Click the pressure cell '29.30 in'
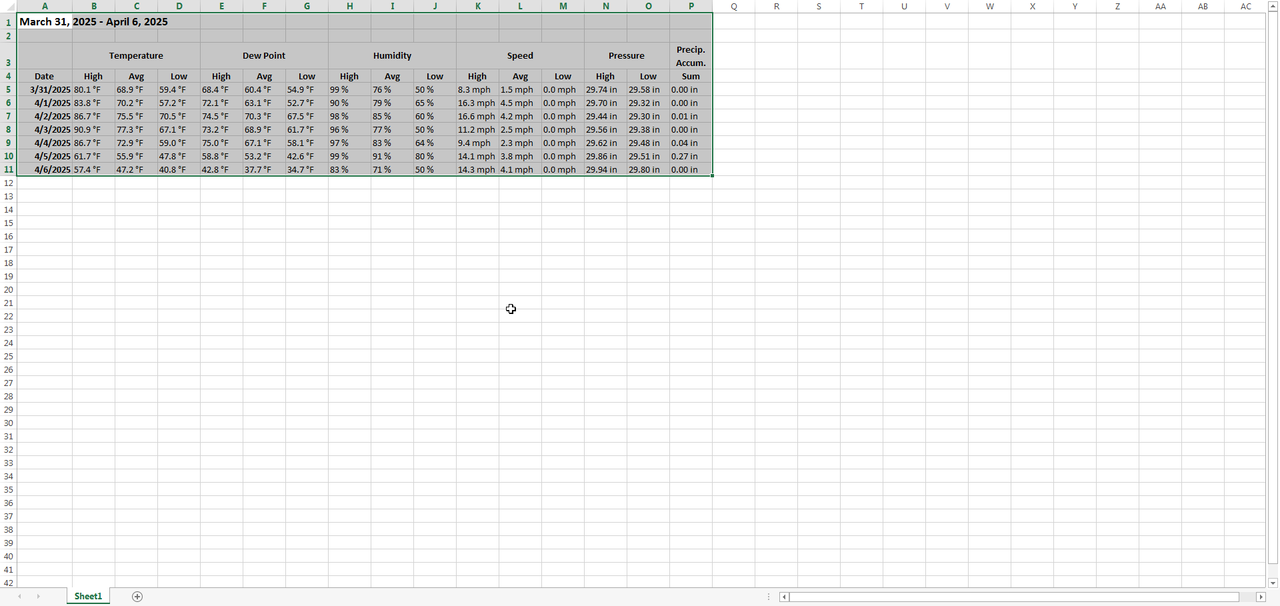The height and width of the screenshot is (606, 1280). [x=648, y=116]
